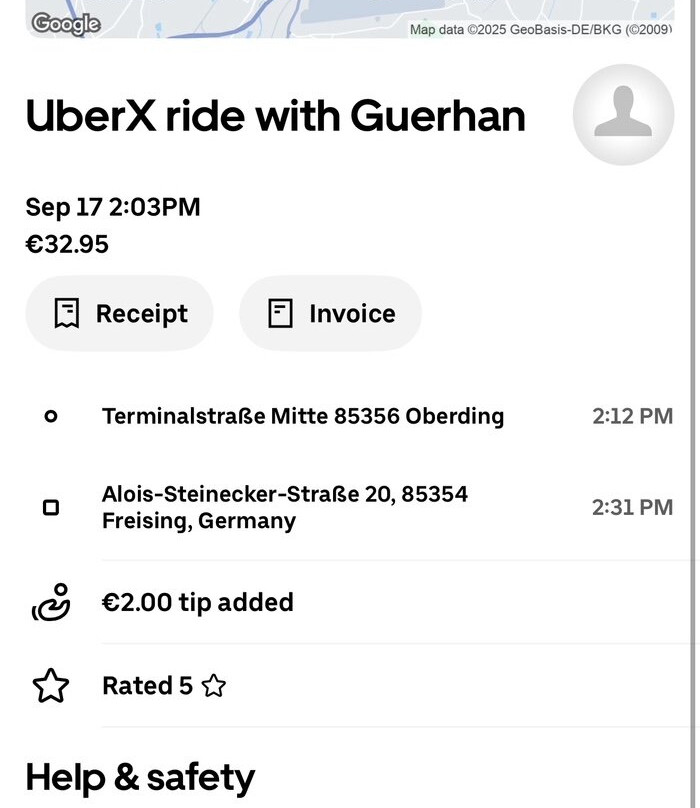Click the Help & safety heading
The width and height of the screenshot is (700, 808).
[140, 777]
